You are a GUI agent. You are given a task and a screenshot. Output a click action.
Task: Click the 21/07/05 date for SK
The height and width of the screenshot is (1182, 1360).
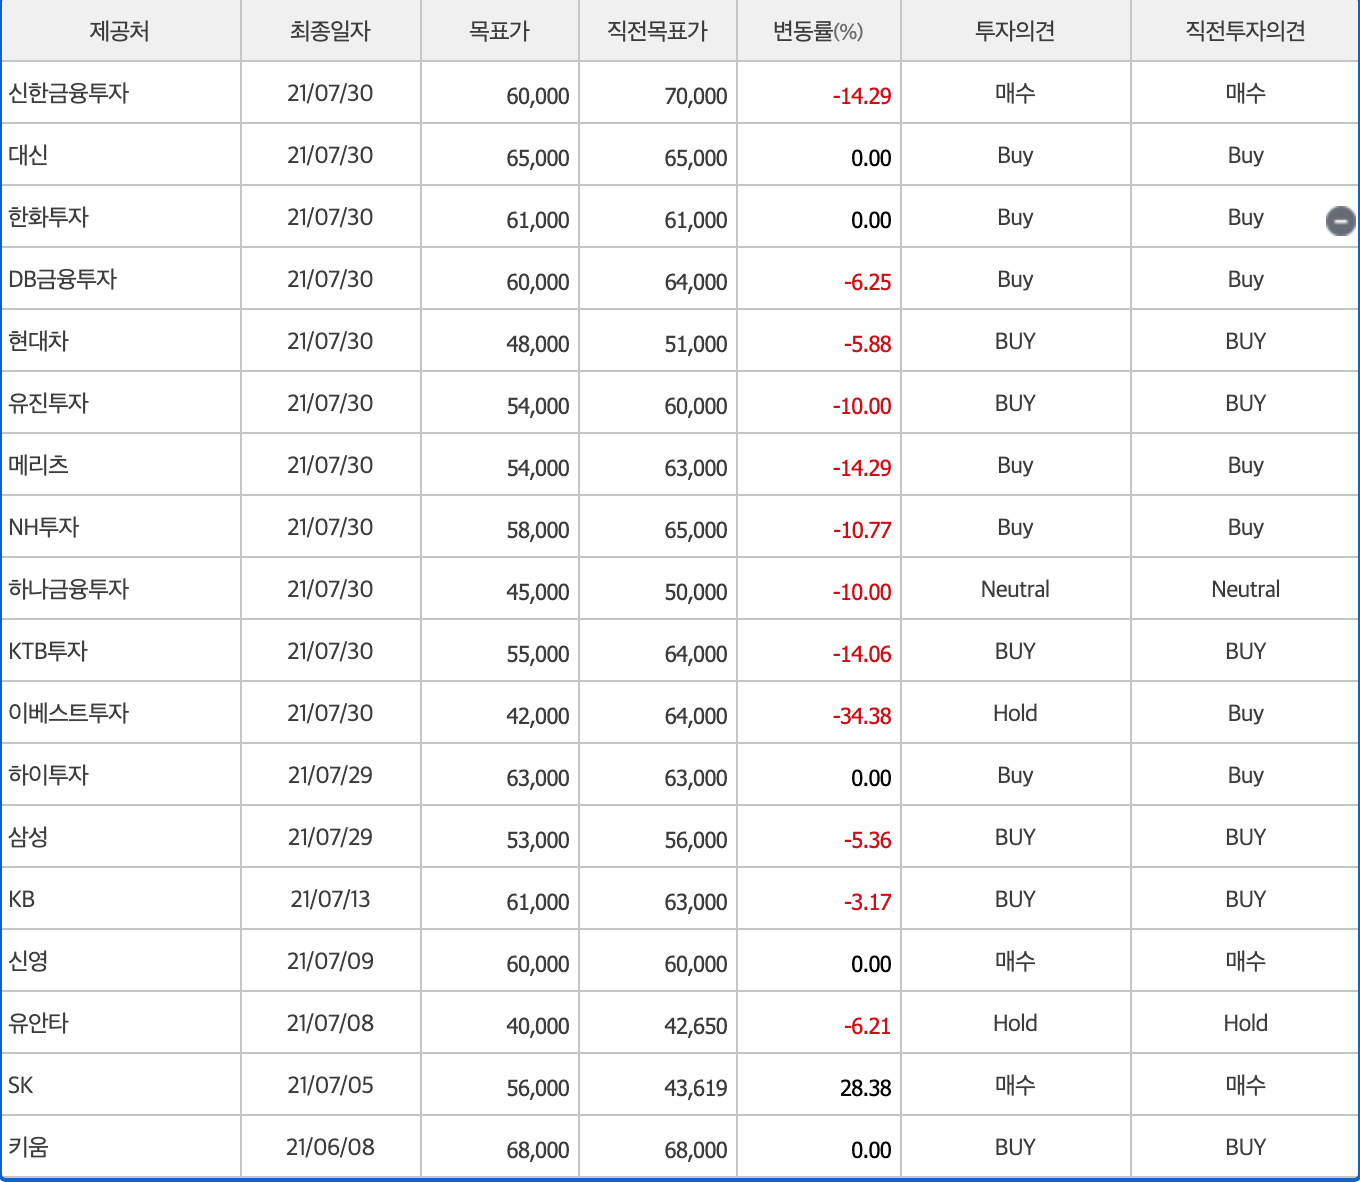[x=330, y=1085]
